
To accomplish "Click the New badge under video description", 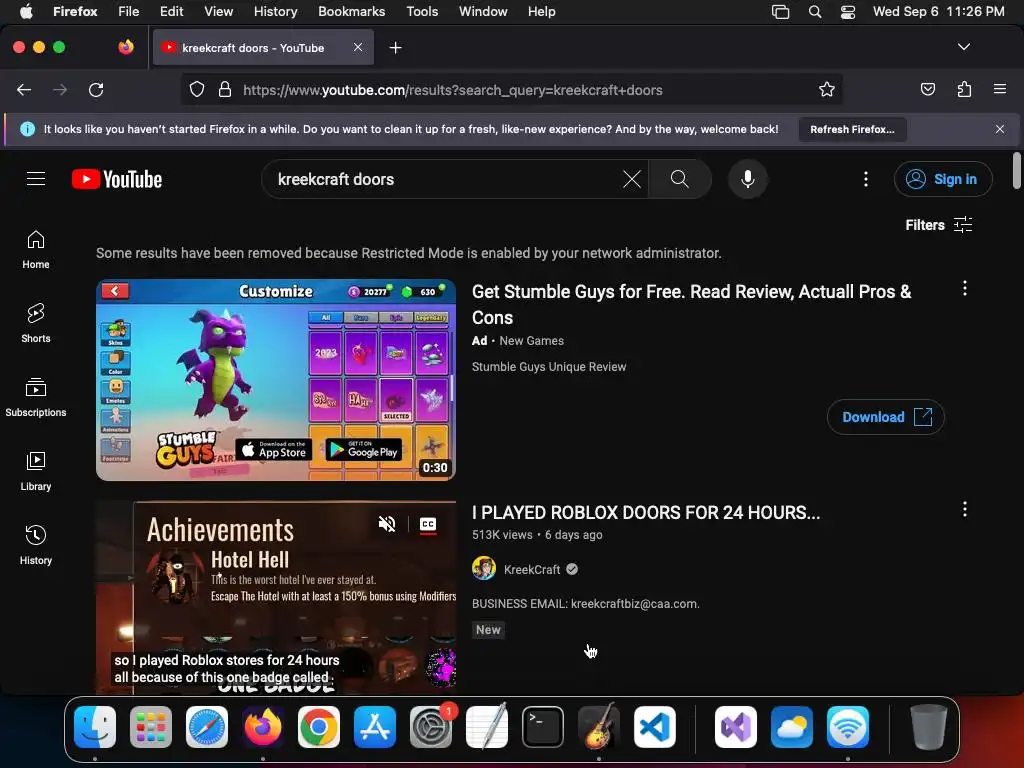I will pos(488,630).
